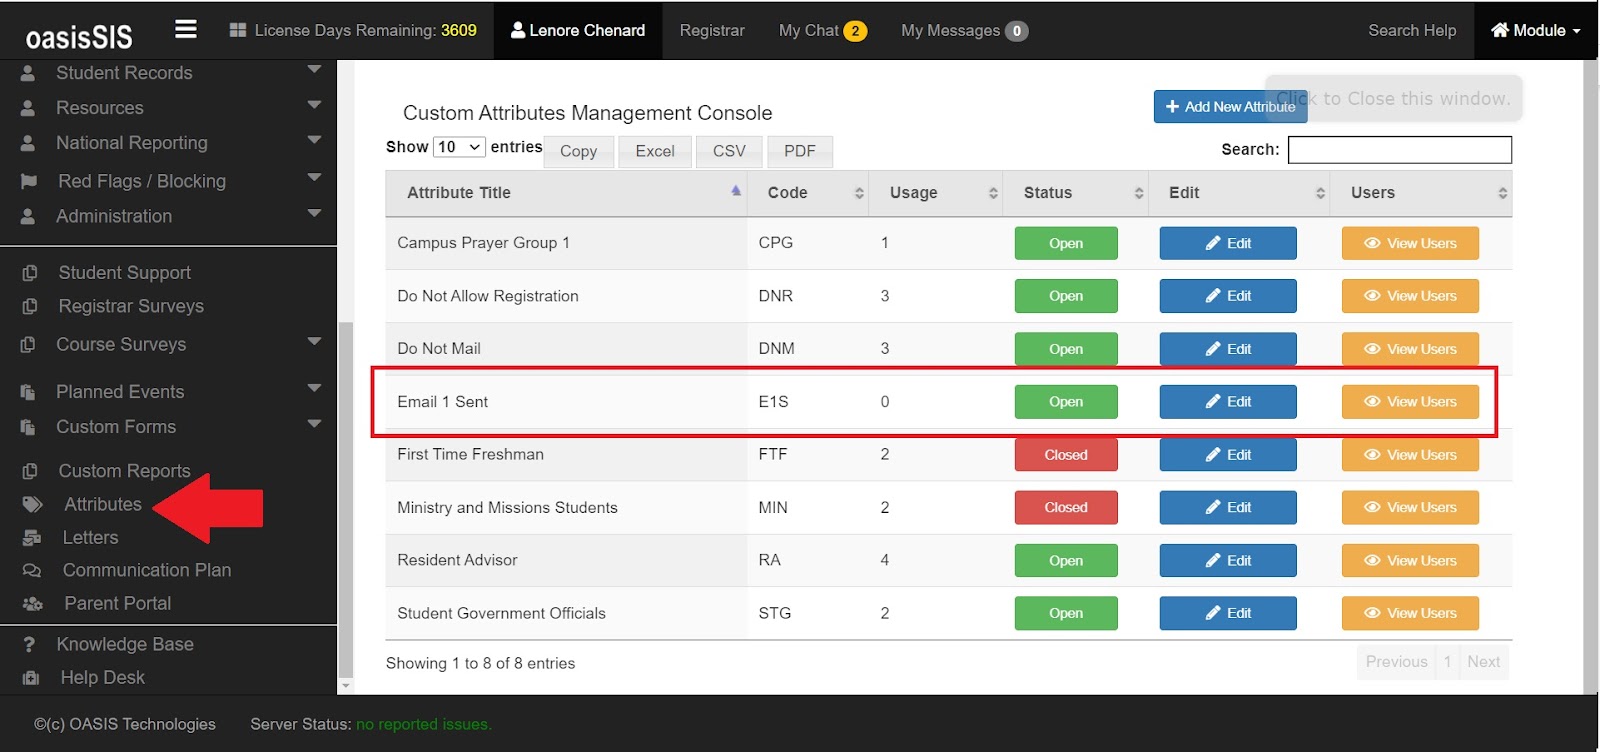The width and height of the screenshot is (1600, 752).
Task: Sort by Code column arrows
Action: click(859, 193)
